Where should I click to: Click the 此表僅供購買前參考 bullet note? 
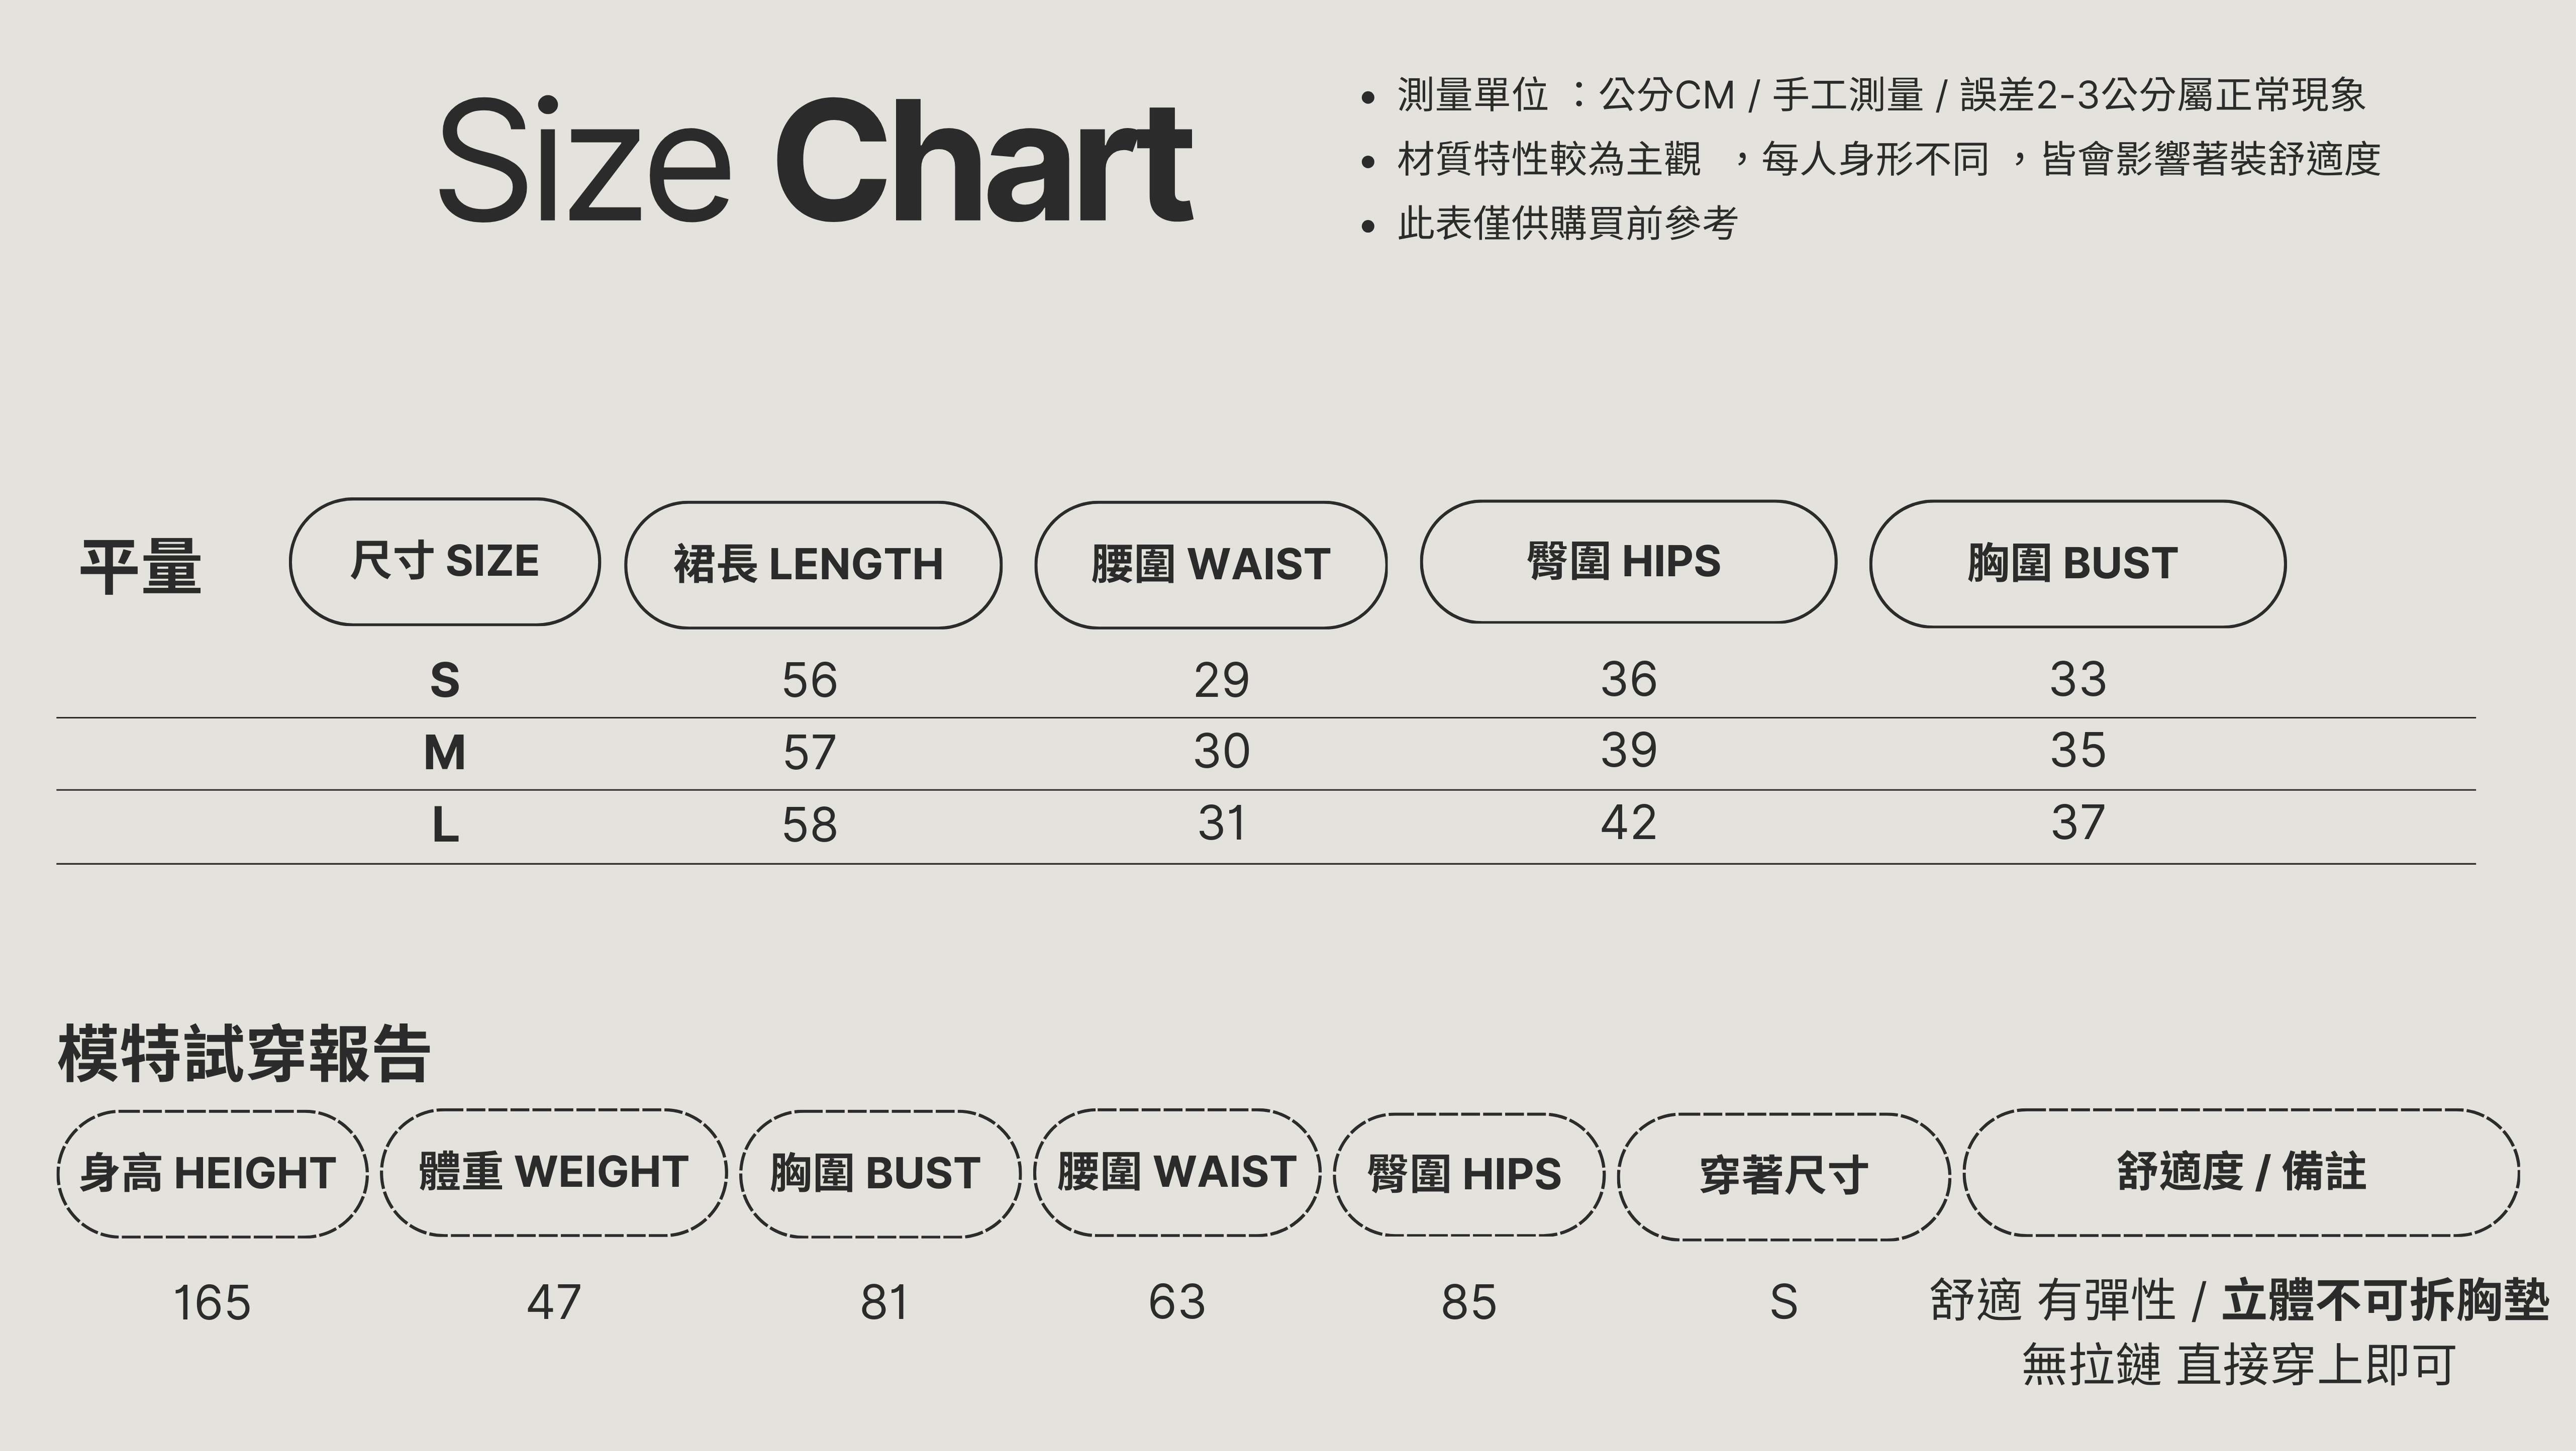[x=1567, y=223]
